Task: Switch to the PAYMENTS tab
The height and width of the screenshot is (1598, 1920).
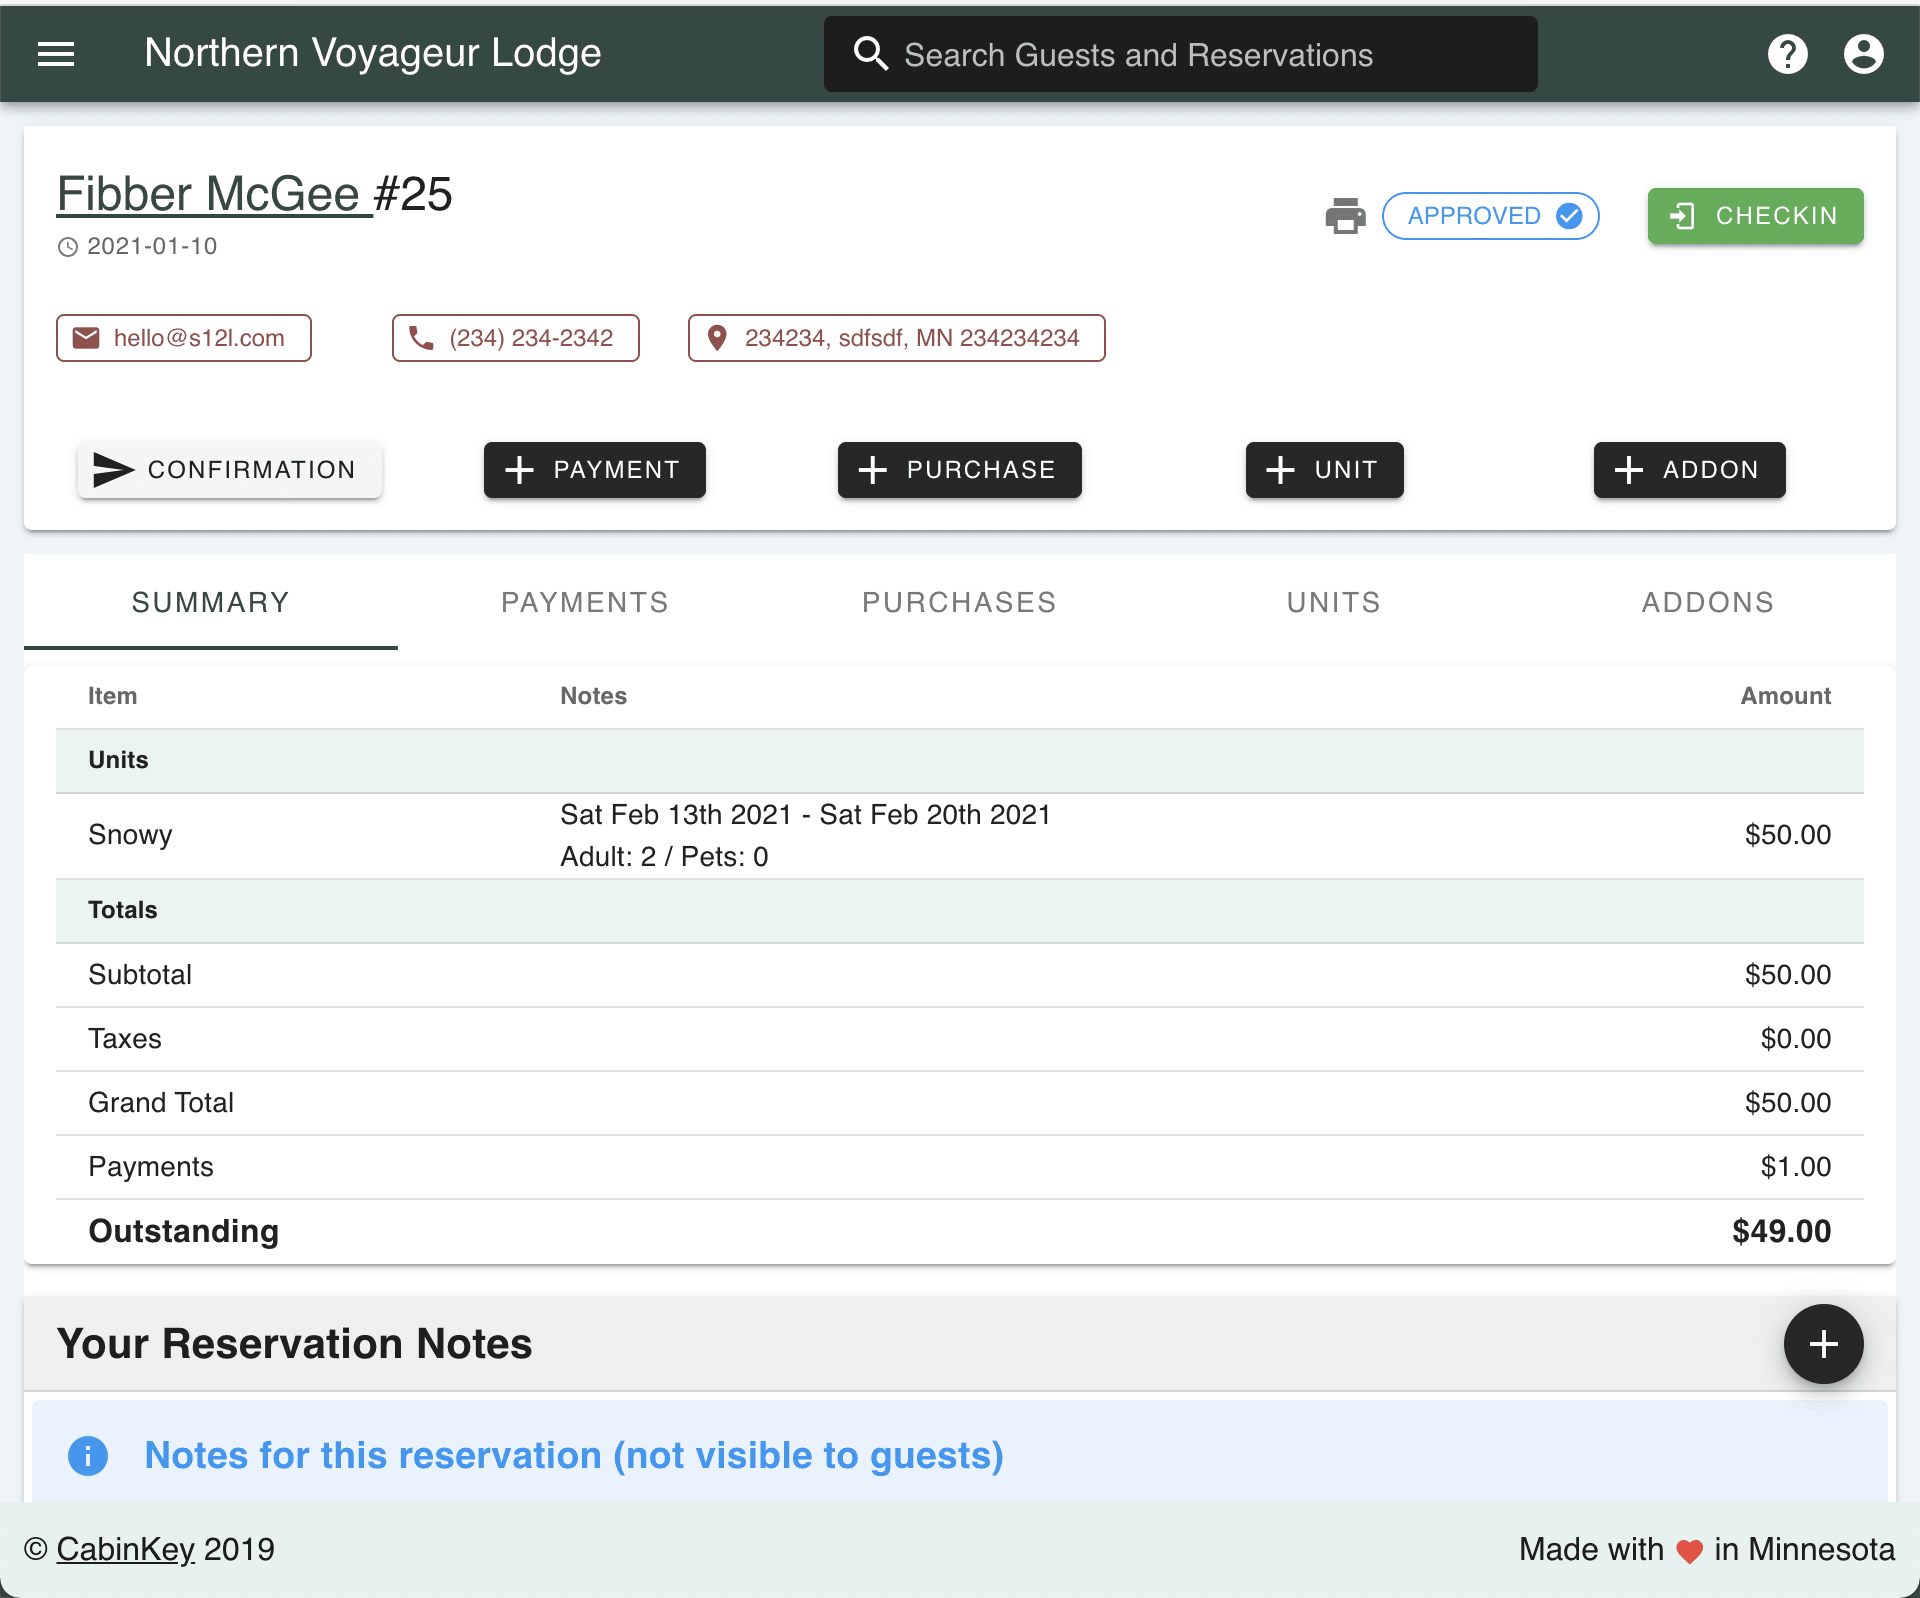Action: 584,602
